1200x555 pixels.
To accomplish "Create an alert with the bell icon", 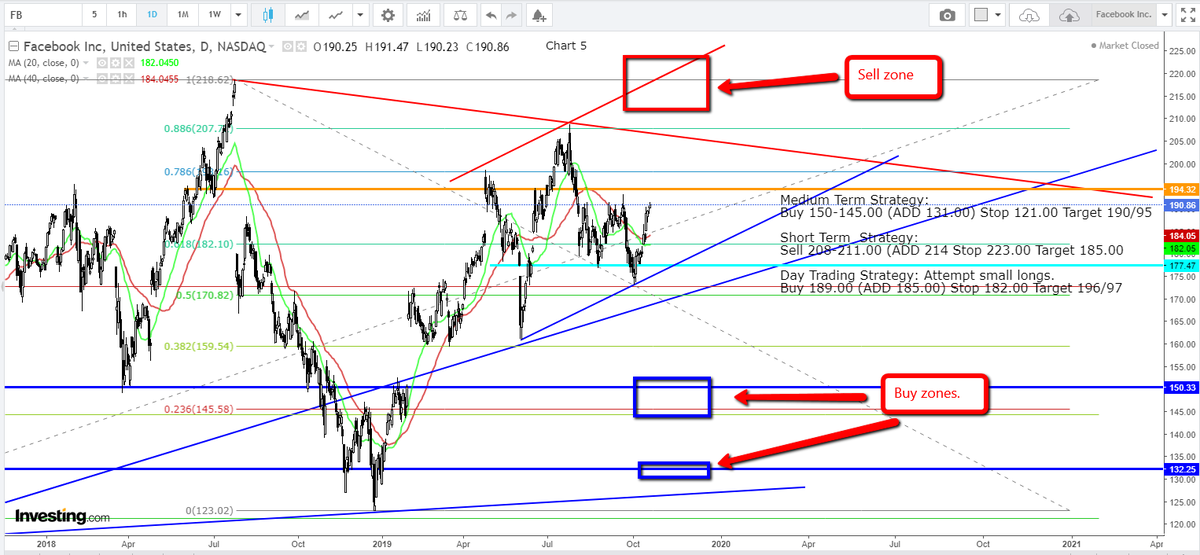I will pos(539,15).
